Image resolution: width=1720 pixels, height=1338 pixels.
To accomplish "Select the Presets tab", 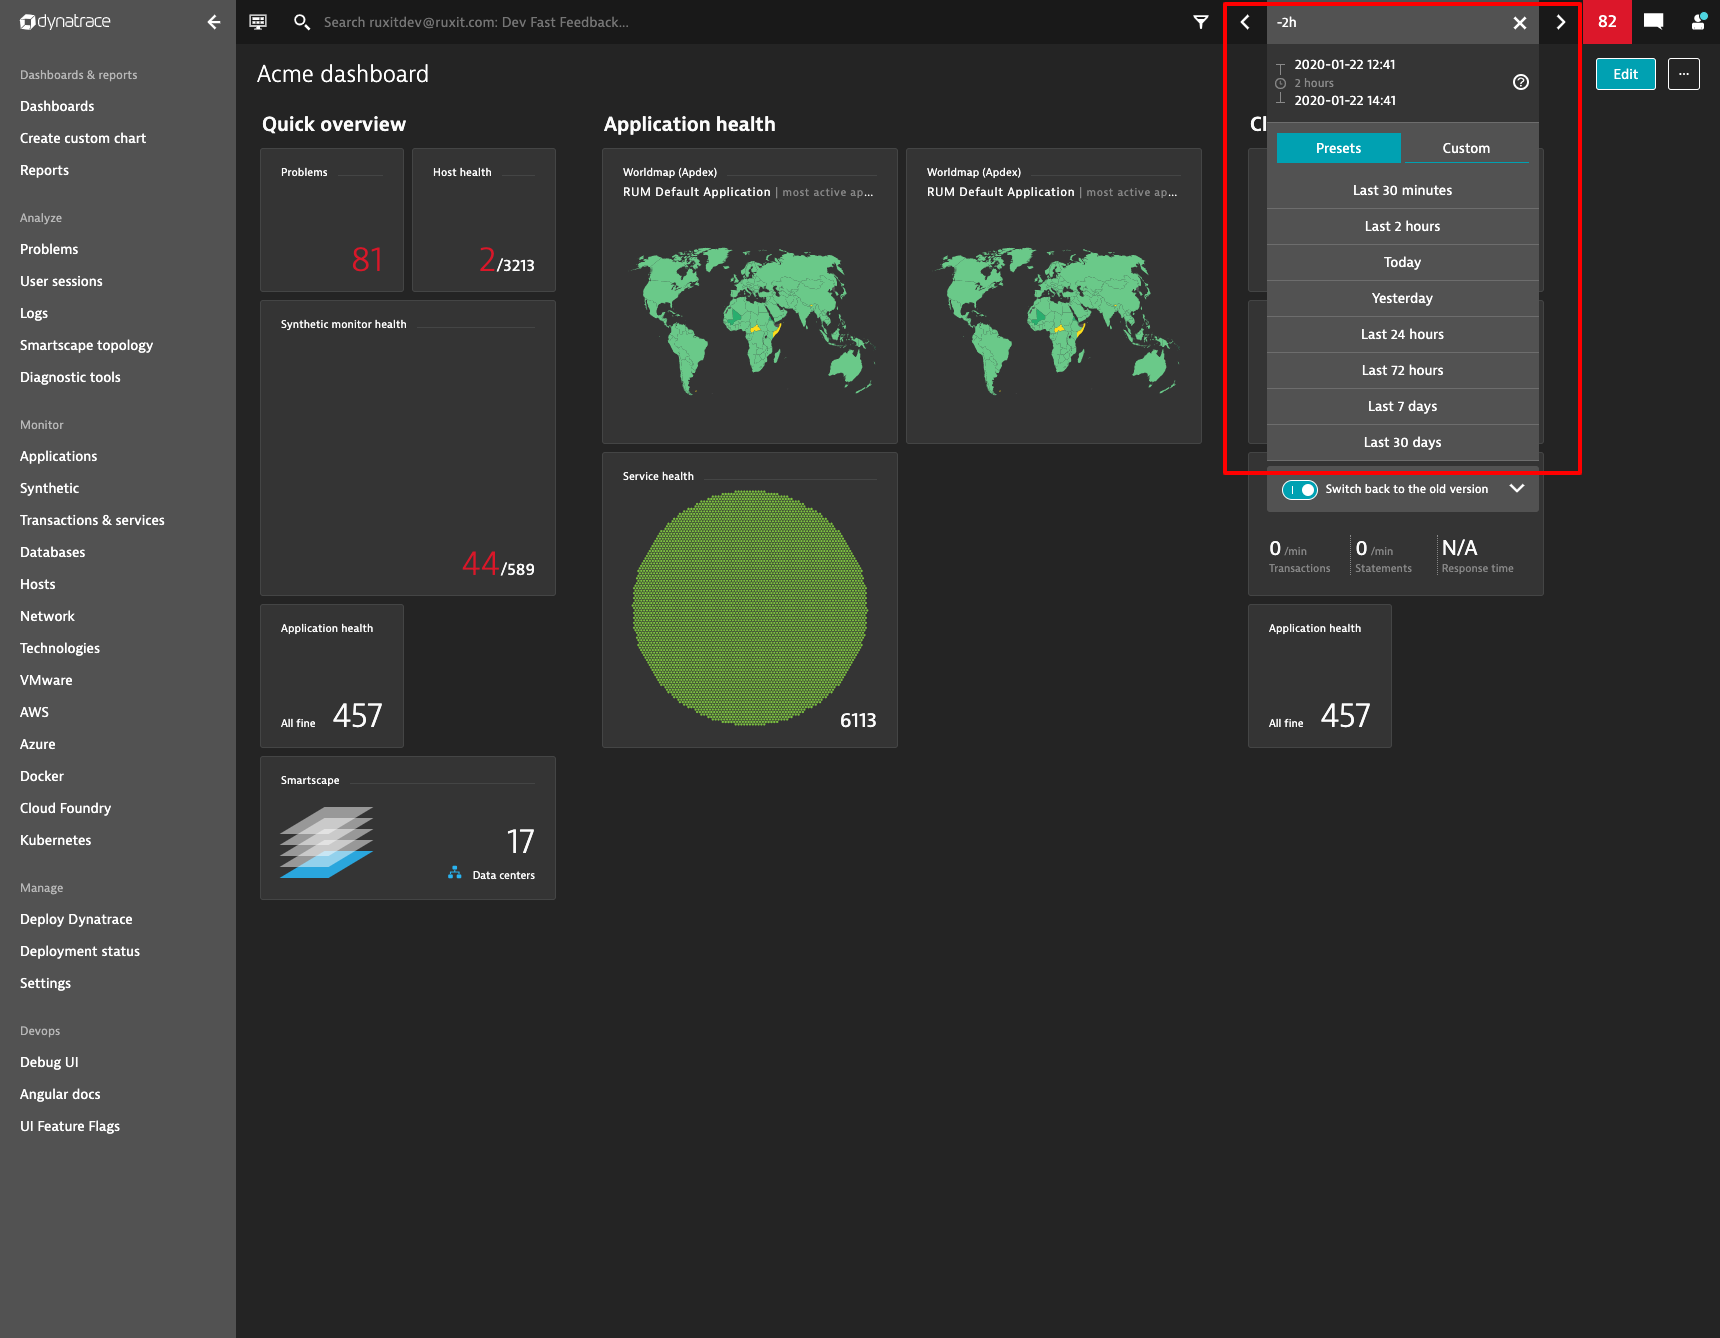I will point(1339,148).
